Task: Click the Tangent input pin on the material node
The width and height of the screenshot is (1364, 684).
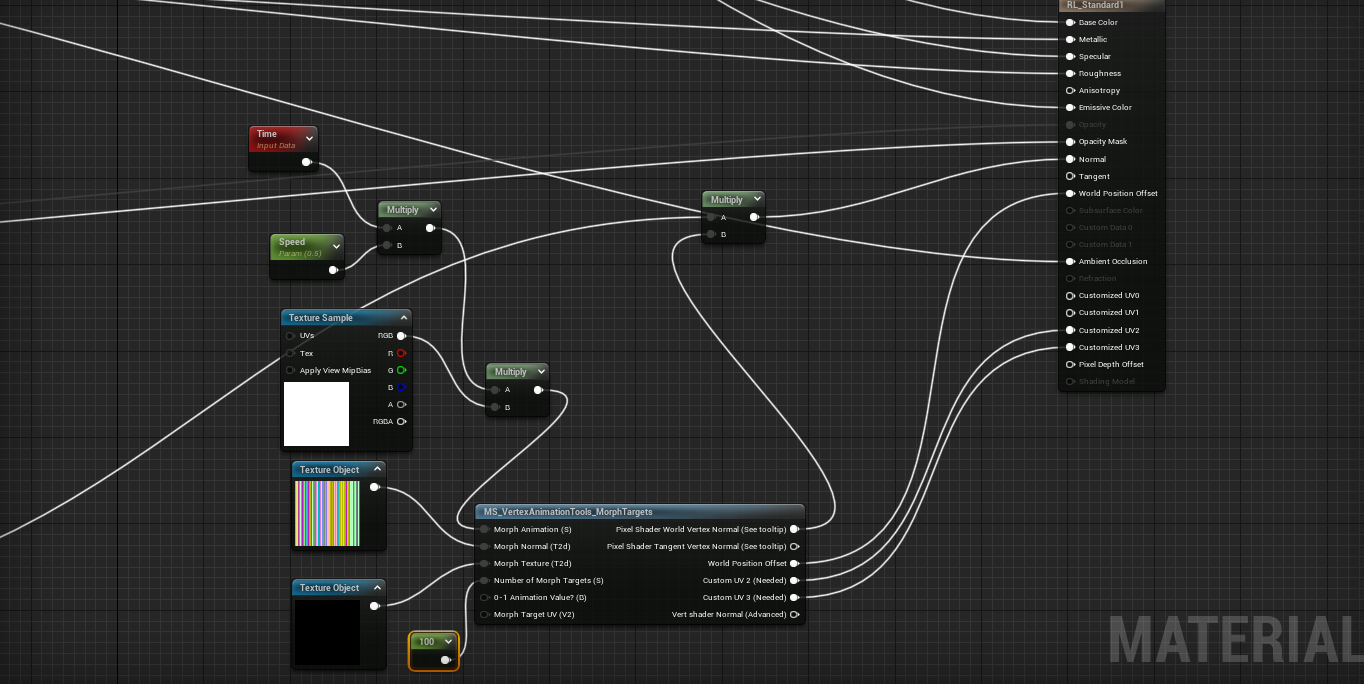Action: [x=1070, y=176]
